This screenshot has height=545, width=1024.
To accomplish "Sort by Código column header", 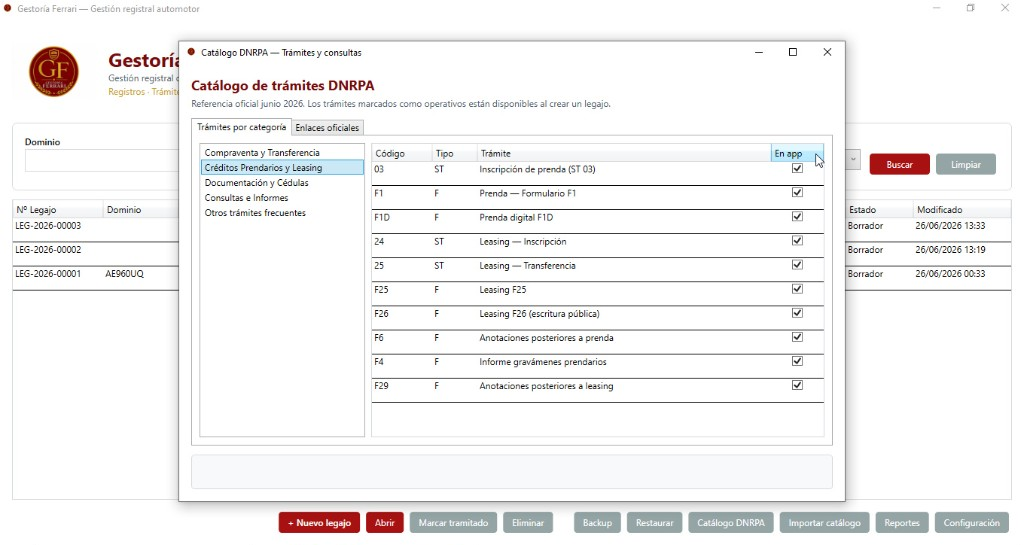I will point(402,153).
